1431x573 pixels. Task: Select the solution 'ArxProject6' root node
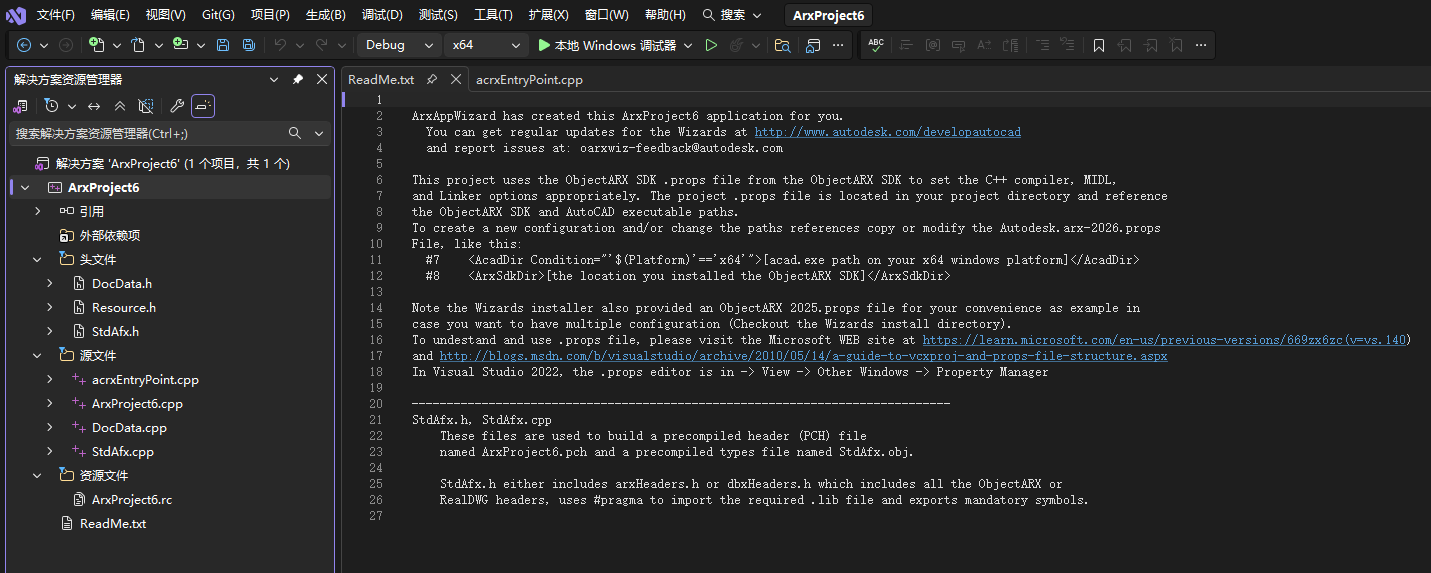[x=172, y=164]
